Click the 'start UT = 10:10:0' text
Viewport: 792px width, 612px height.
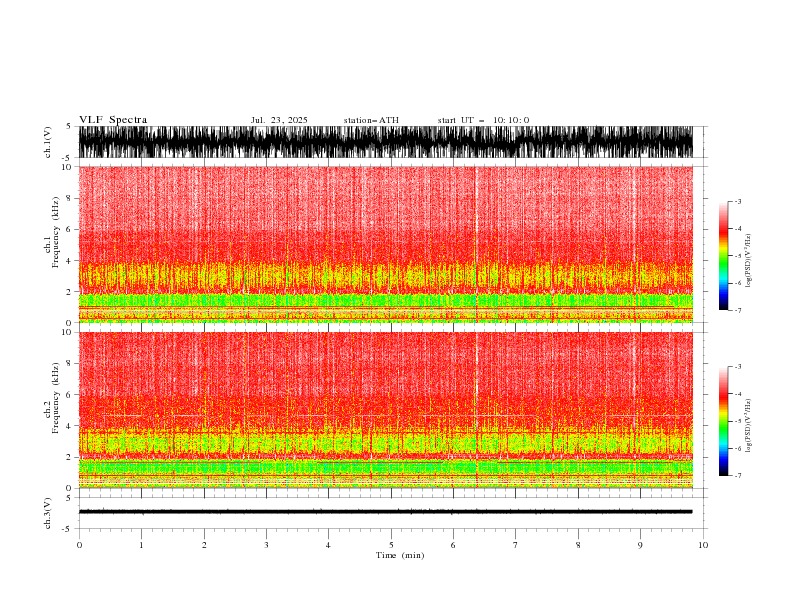(x=483, y=120)
